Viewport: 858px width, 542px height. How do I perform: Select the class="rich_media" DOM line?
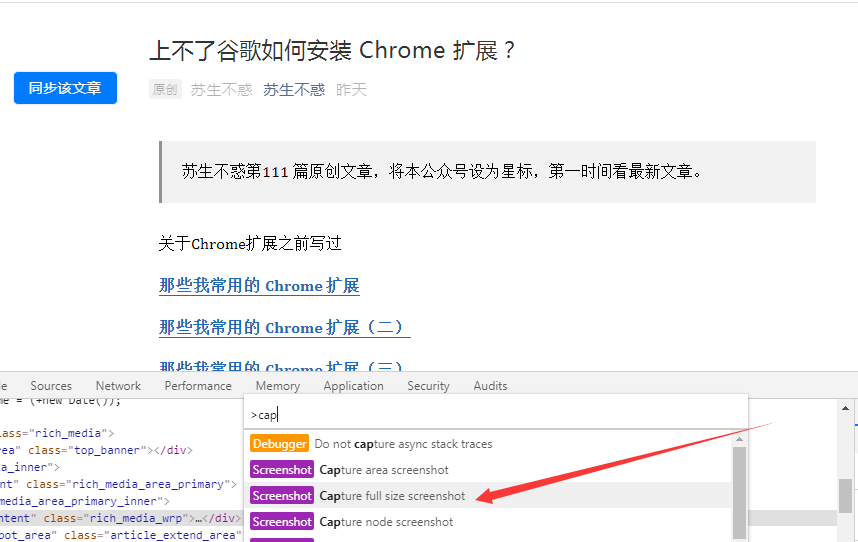57,433
